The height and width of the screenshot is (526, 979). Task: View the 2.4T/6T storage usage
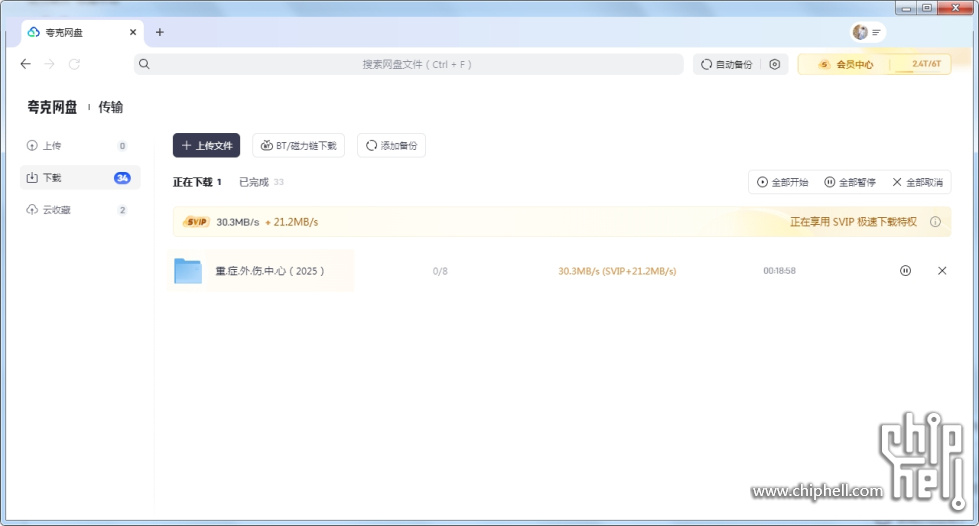coord(926,64)
